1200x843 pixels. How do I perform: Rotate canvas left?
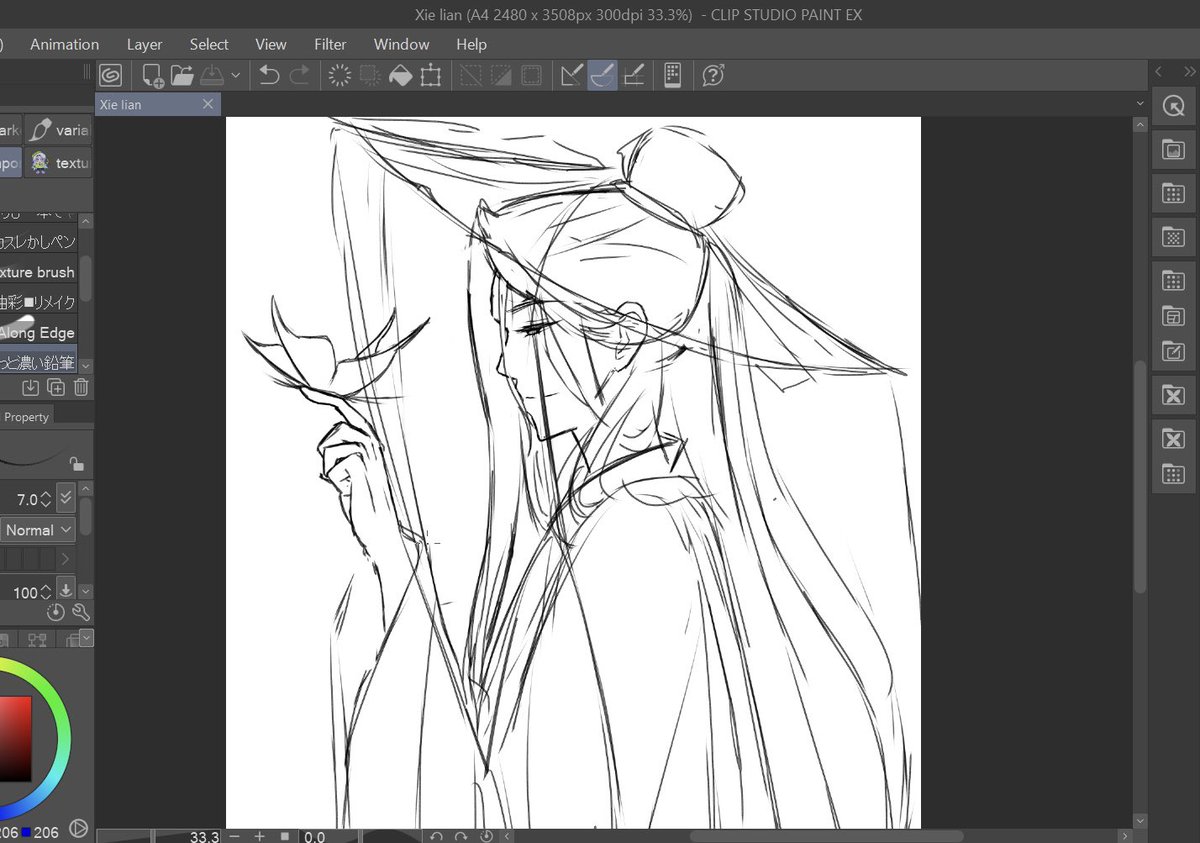pyautogui.click(x=436, y=836)
